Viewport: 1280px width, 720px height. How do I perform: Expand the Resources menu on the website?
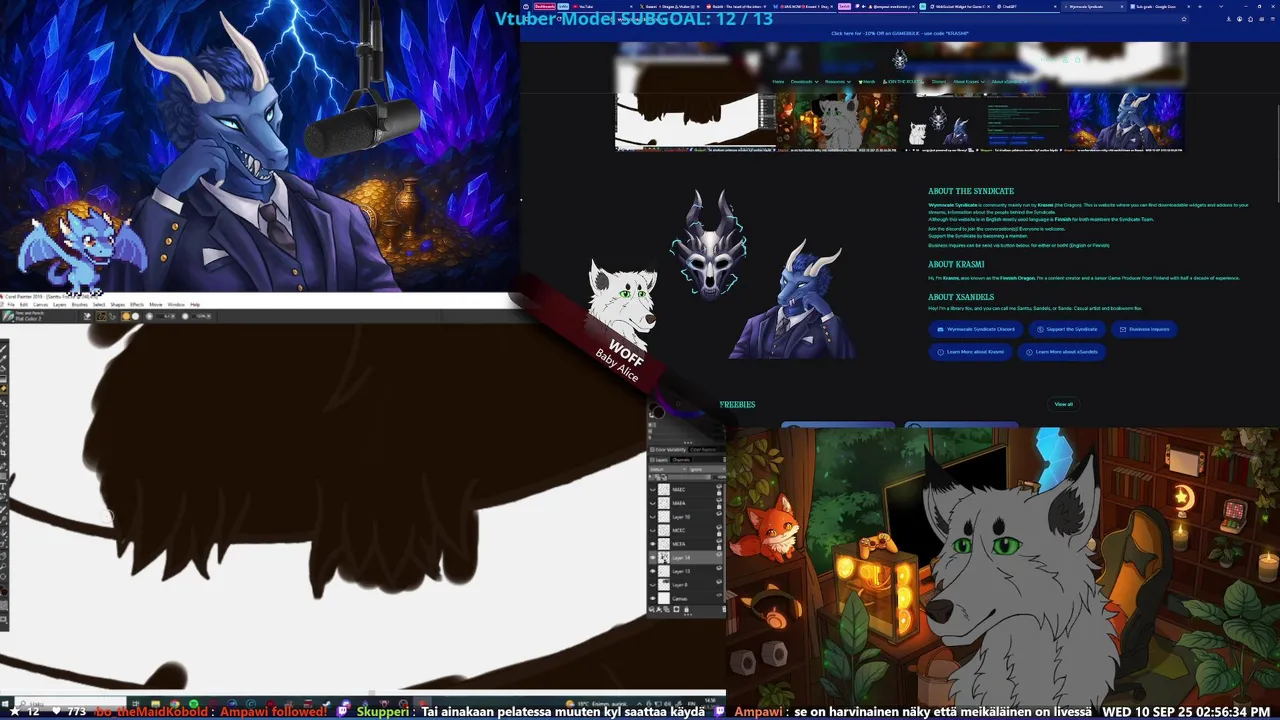tap(838, 82)
